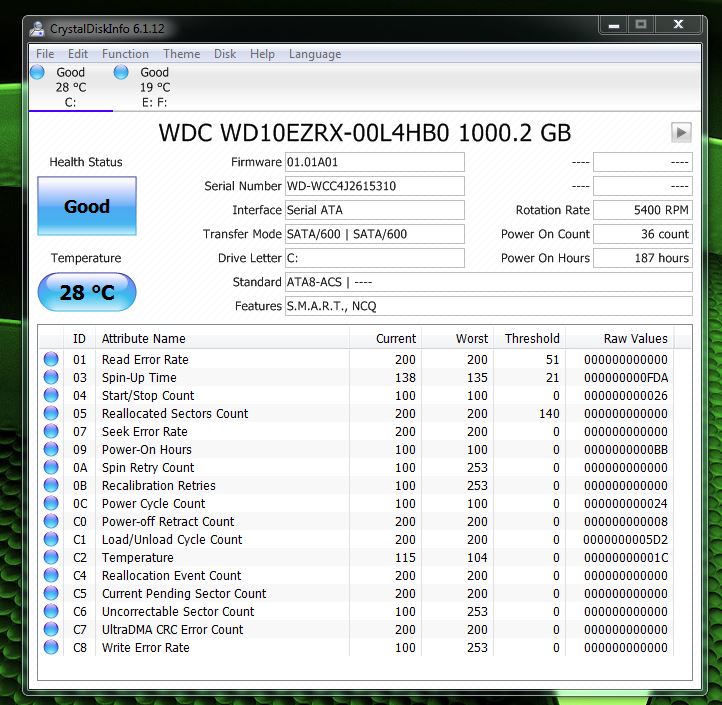
Task: Open the File menu
Action: [45, 54]
